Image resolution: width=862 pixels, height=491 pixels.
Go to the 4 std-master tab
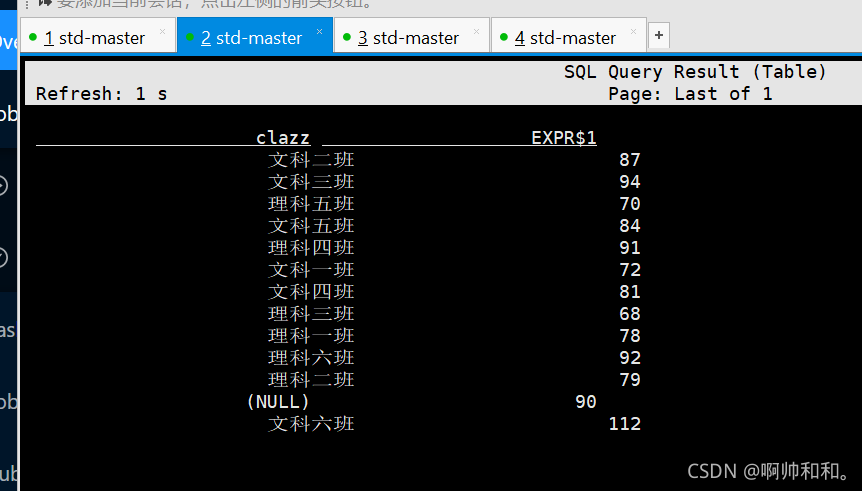569,36
